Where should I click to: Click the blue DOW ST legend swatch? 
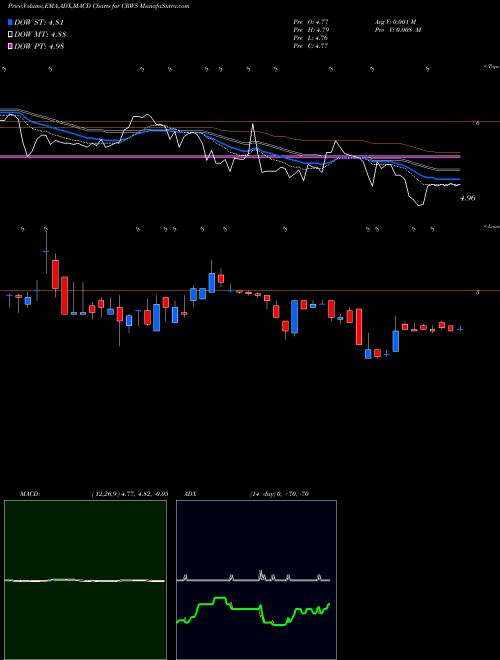pyautogui.click(x=11, y=22)
